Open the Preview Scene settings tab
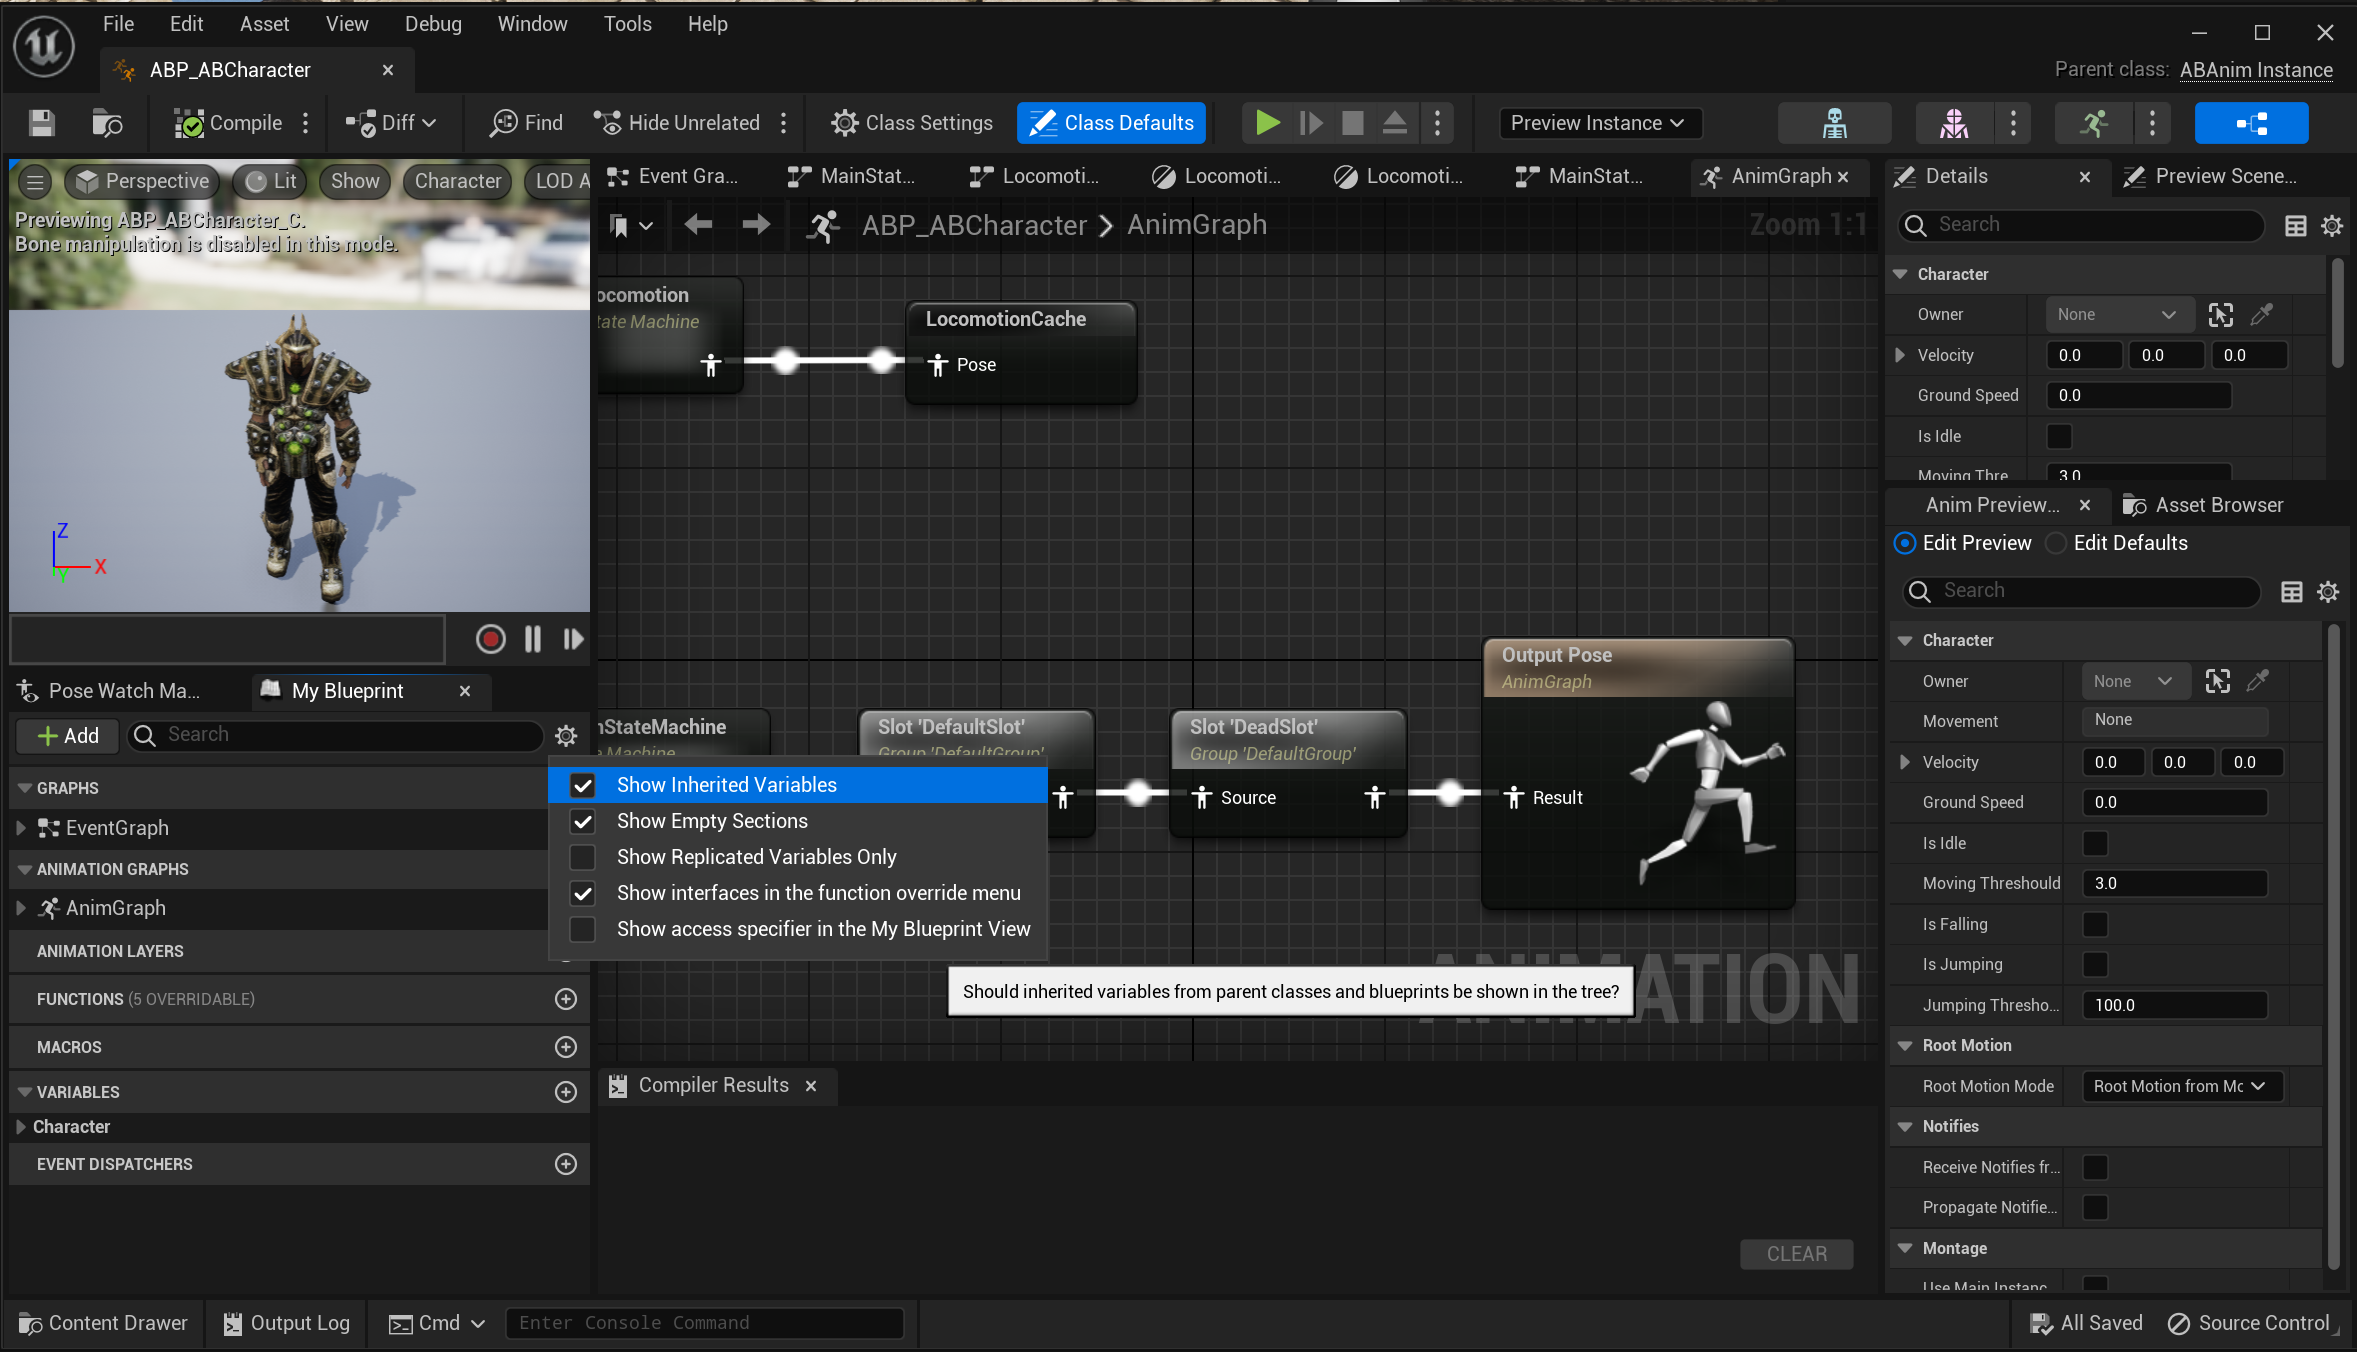The image size is (2357, 1352). 2210,176
